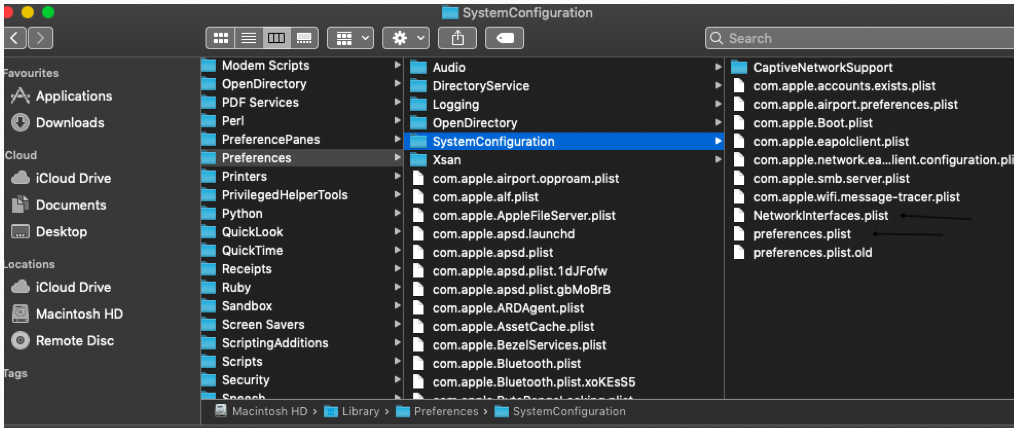The width and height of the screenshot is (1014, 428).
Task: Expand the ScriptingAdditions folder arrow
Action: [x=397, y=343]
